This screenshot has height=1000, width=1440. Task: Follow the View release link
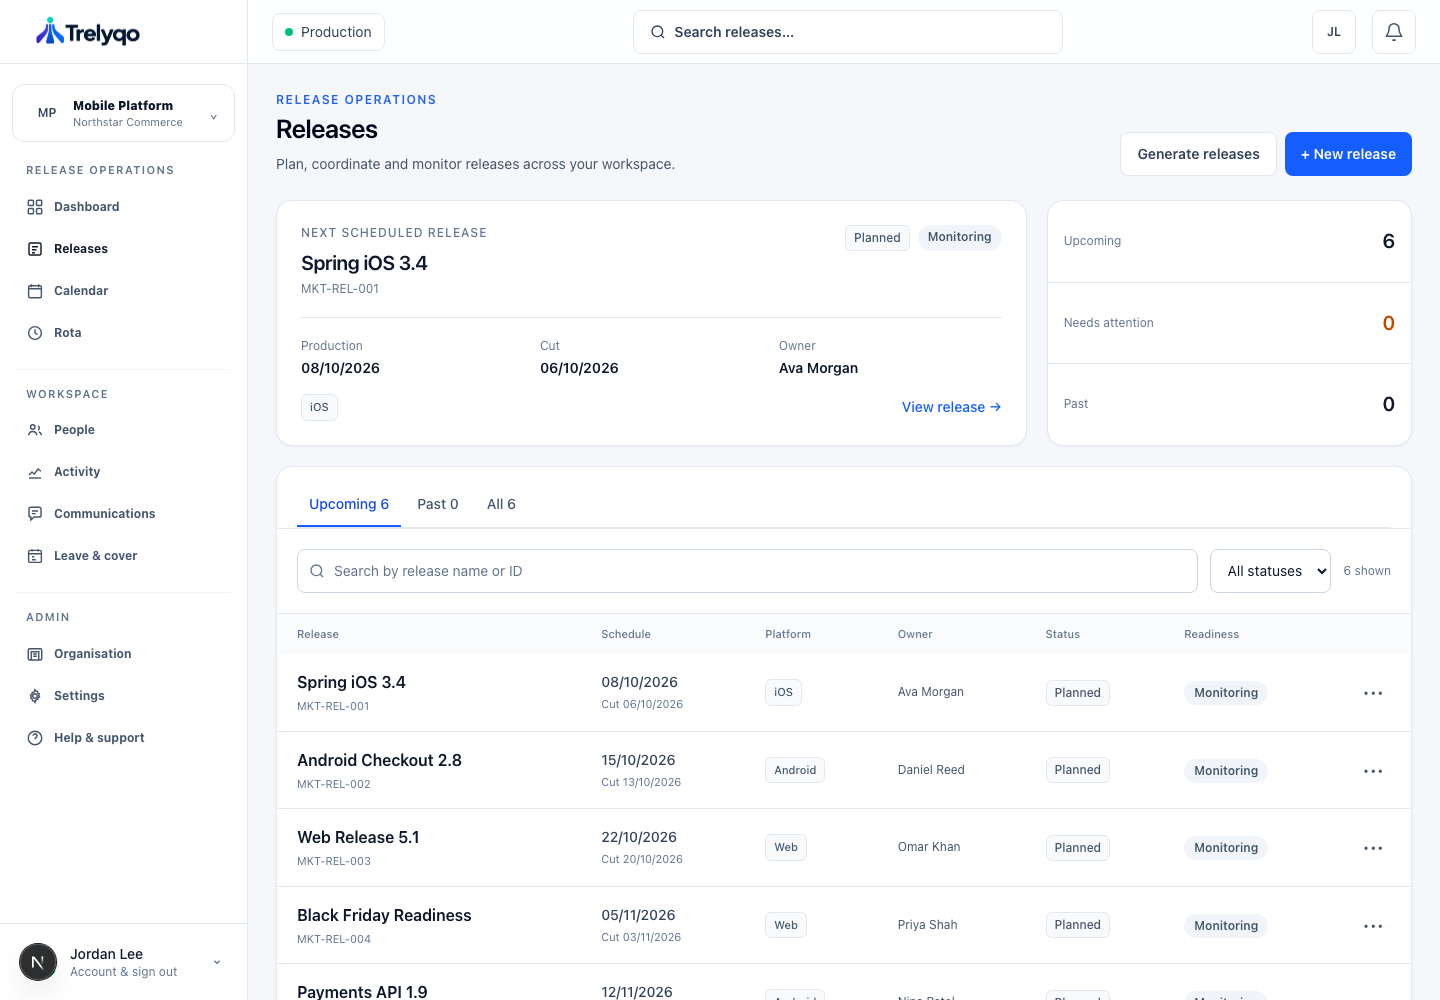pos(951,407)
